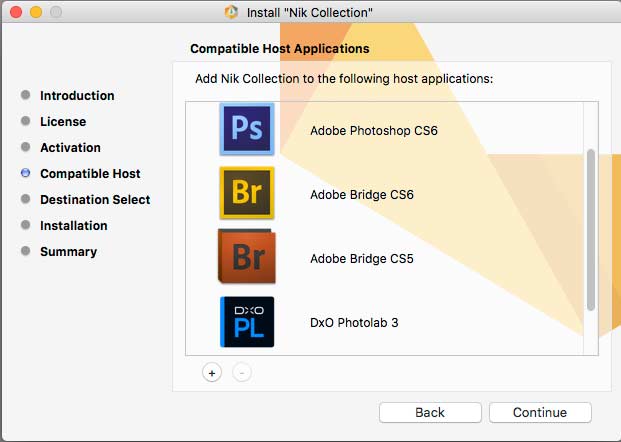Click the Back button

coord(430,412)
